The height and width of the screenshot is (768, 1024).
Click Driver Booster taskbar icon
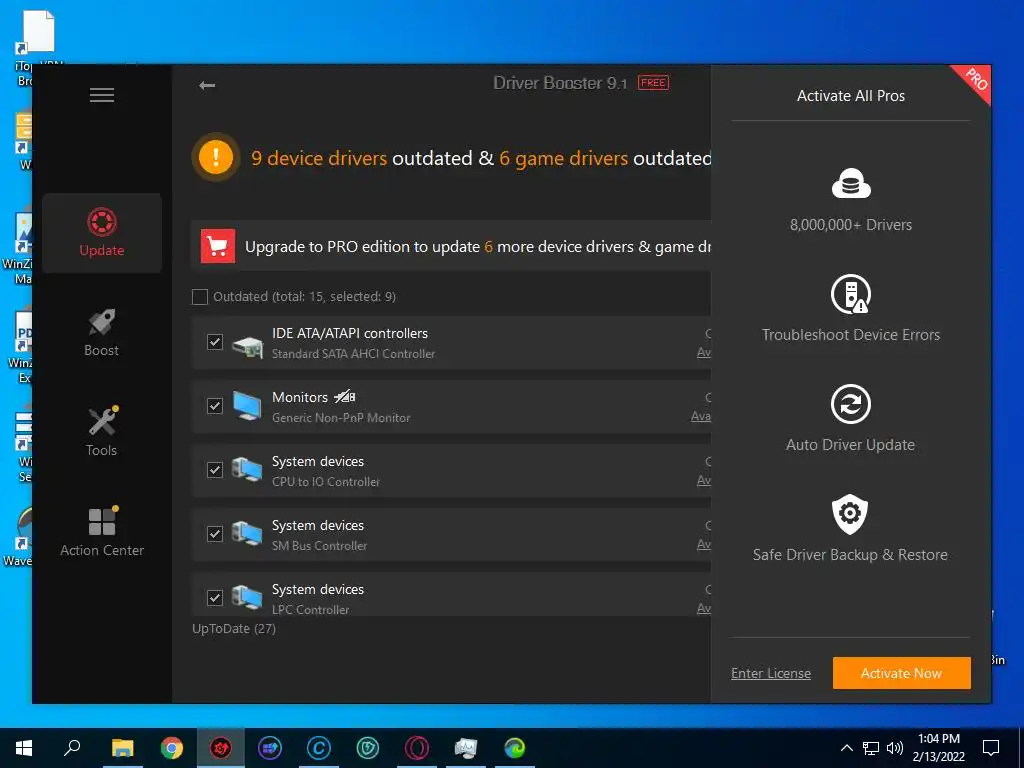coord(221,748)
